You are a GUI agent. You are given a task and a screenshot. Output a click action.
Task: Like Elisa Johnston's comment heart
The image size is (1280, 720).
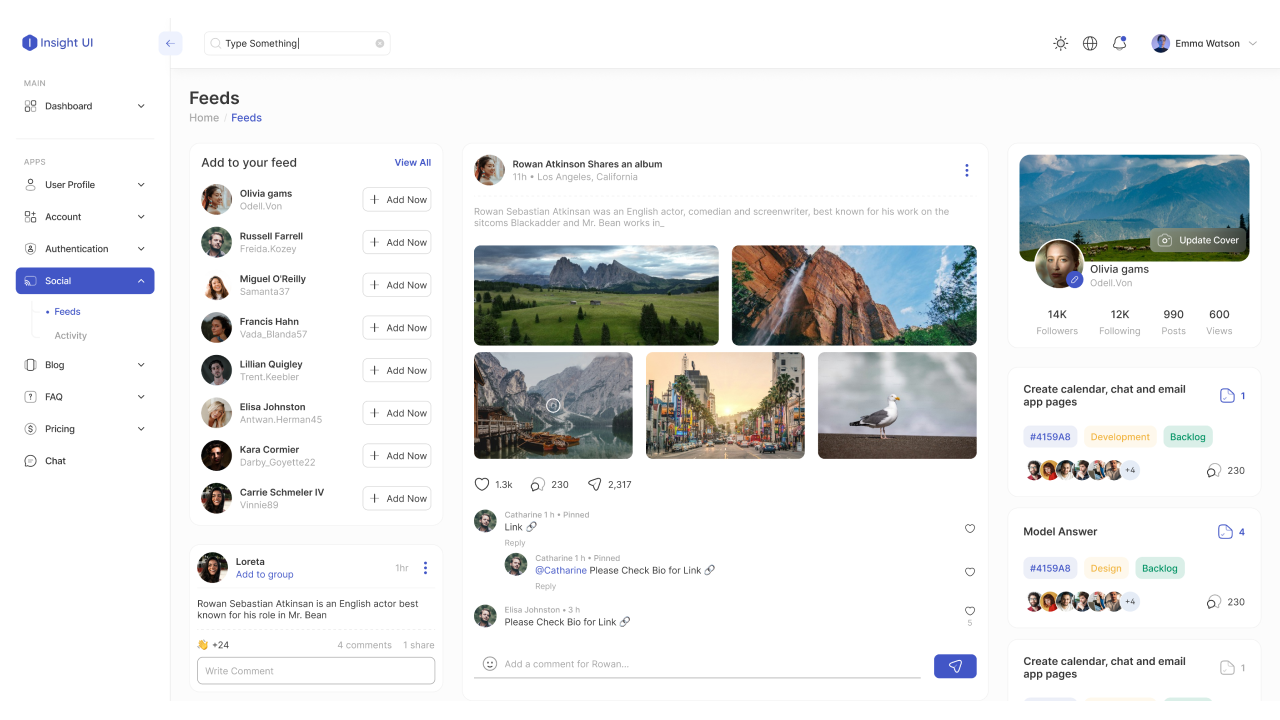point(969,610)
